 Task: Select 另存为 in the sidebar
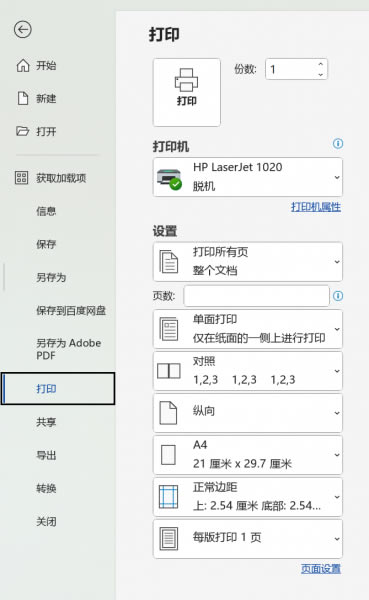[51, 277]
